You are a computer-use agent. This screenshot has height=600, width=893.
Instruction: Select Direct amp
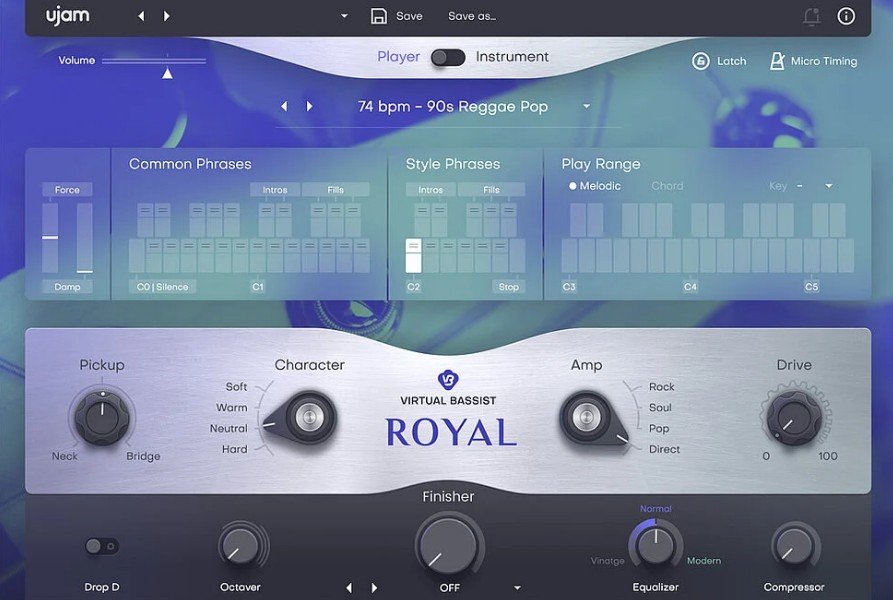pyautogui.click(x=664, y=449)
